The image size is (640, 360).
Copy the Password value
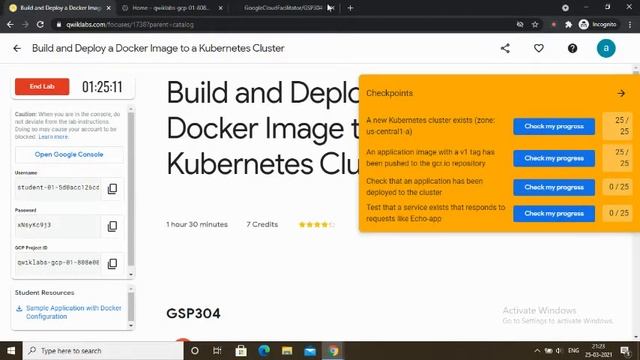click(x=112, y=226)
